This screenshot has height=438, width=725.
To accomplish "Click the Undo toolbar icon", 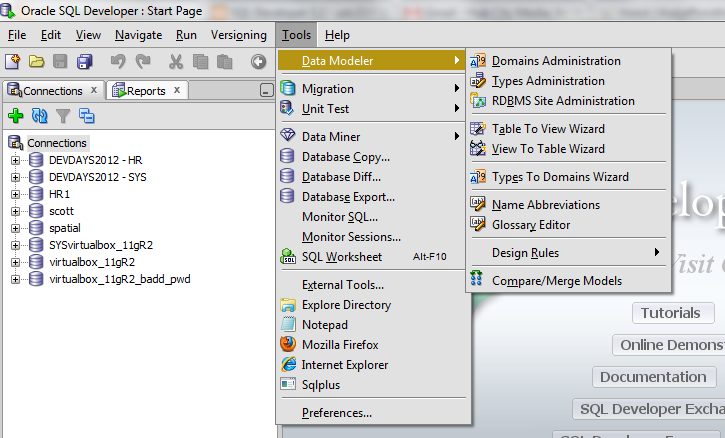I will [118, 62].
